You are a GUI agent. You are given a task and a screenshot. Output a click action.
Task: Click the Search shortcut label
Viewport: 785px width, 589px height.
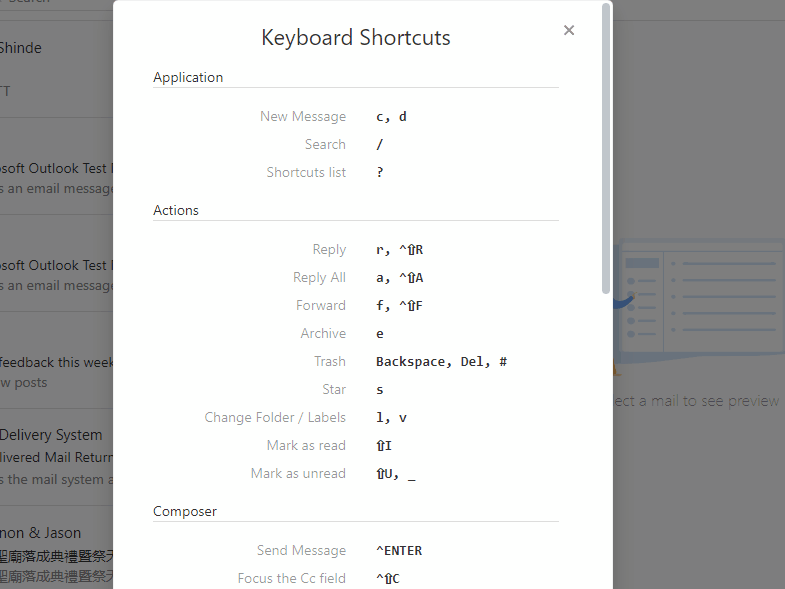pyautogui.click(x=325, y=144)
